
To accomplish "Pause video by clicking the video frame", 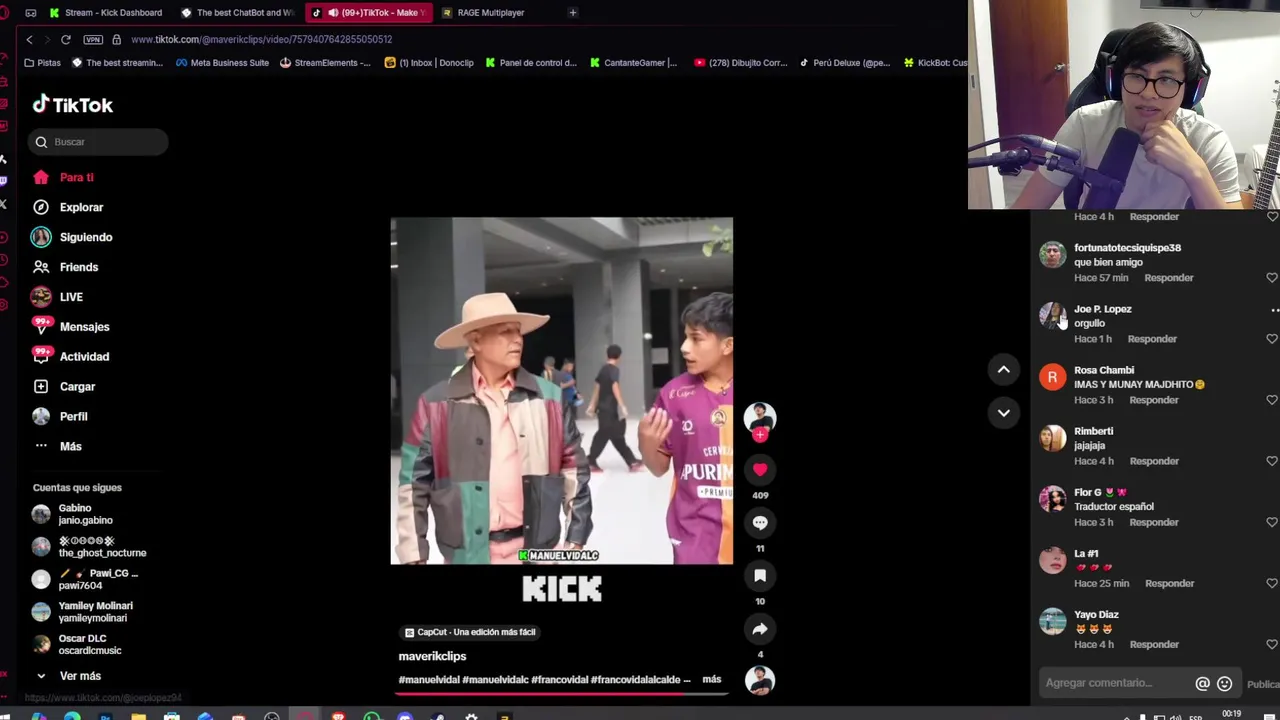I will [x=561, y=391].
